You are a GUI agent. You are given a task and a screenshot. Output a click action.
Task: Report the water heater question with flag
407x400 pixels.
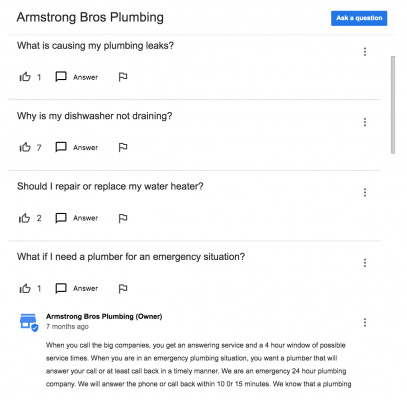123,218
